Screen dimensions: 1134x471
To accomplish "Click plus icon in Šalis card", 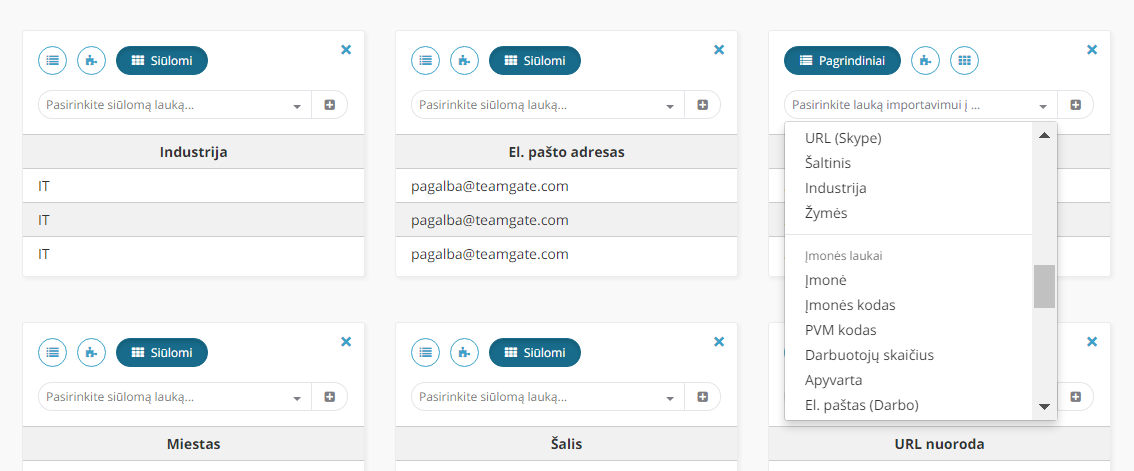I will pos(703,397).
